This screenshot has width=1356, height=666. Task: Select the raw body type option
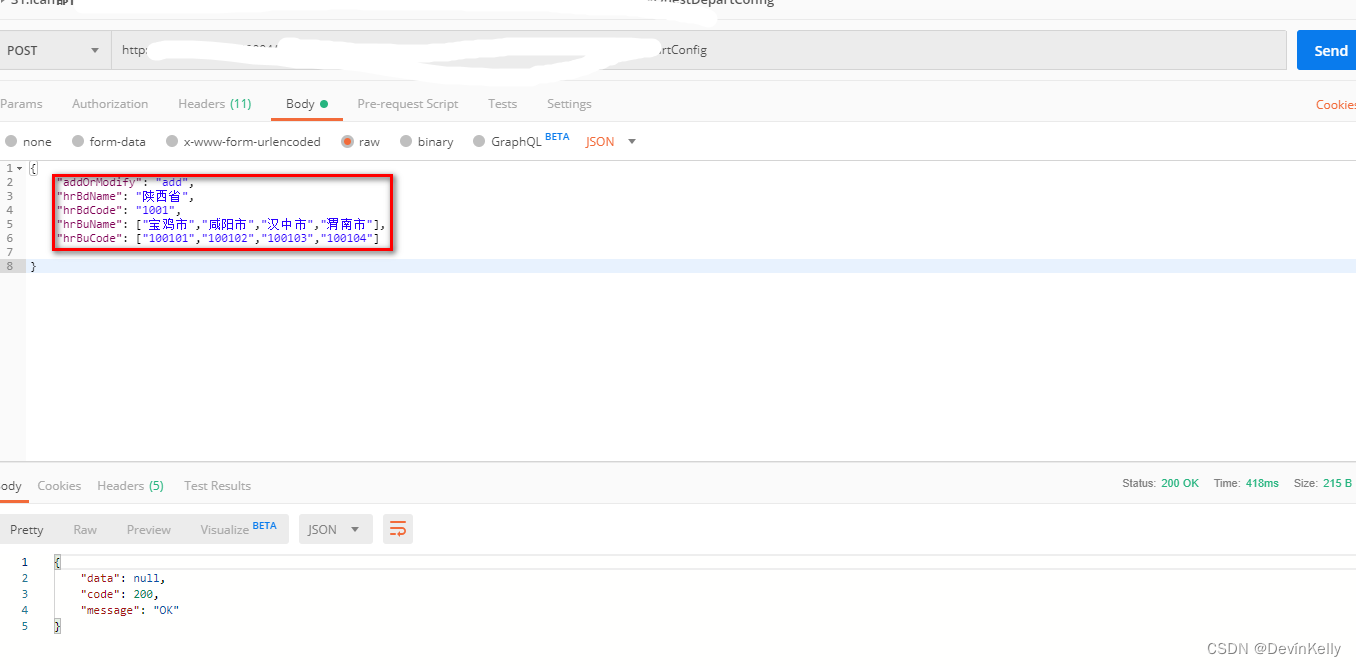360,141
